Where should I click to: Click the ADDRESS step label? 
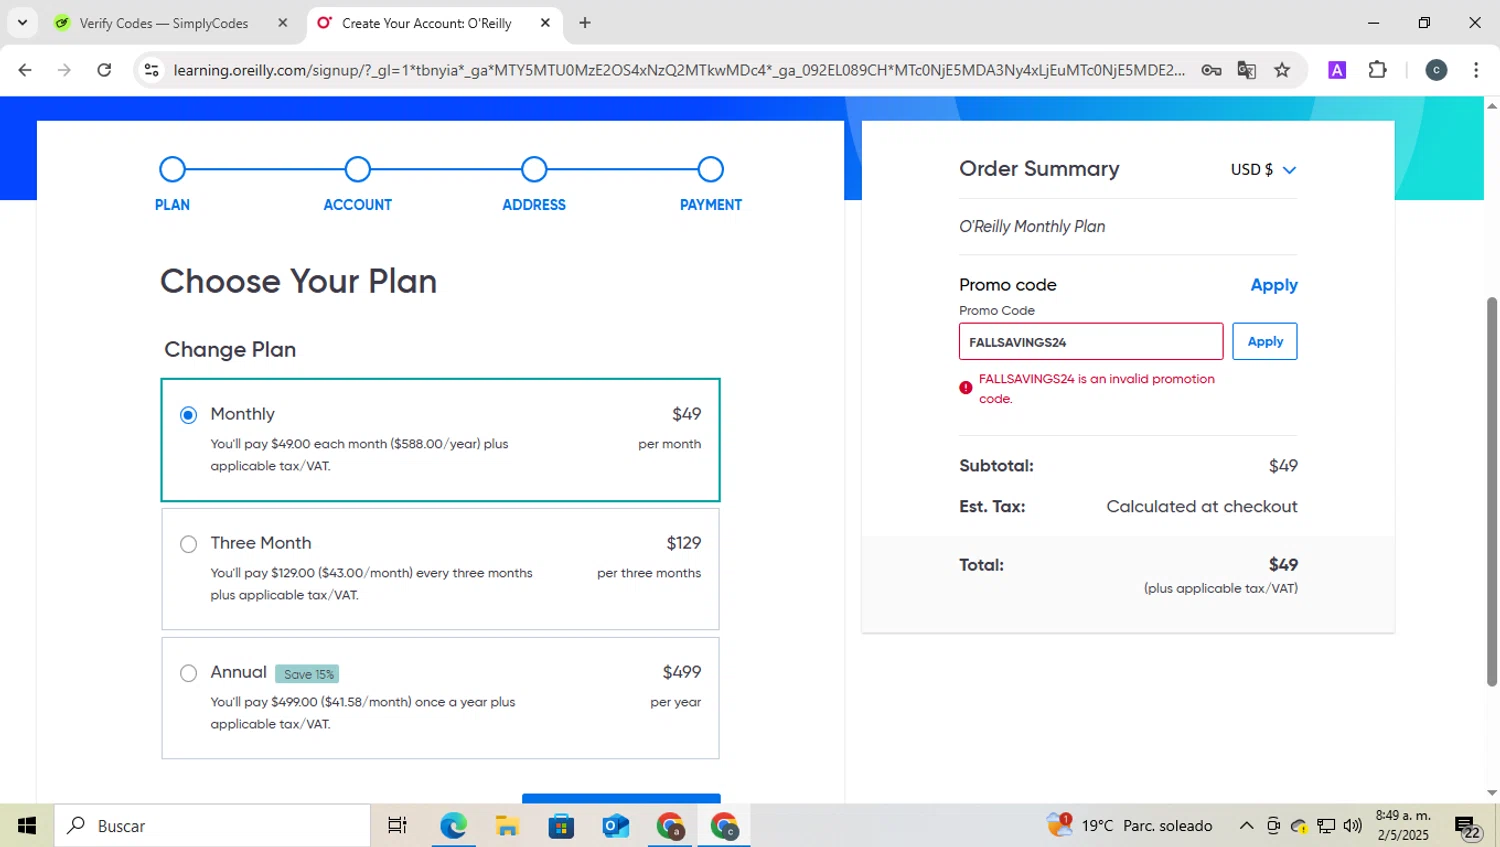coord(534,205)
